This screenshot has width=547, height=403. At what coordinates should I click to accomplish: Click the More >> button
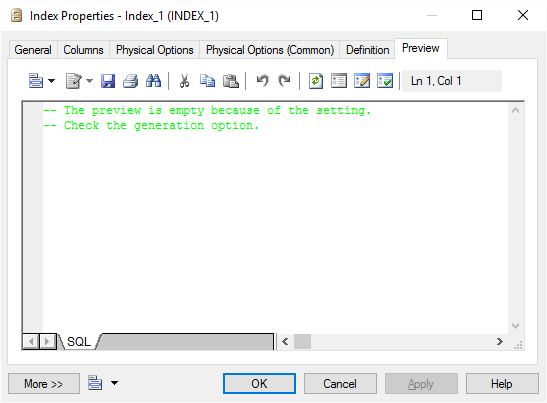tap(44, 384)
